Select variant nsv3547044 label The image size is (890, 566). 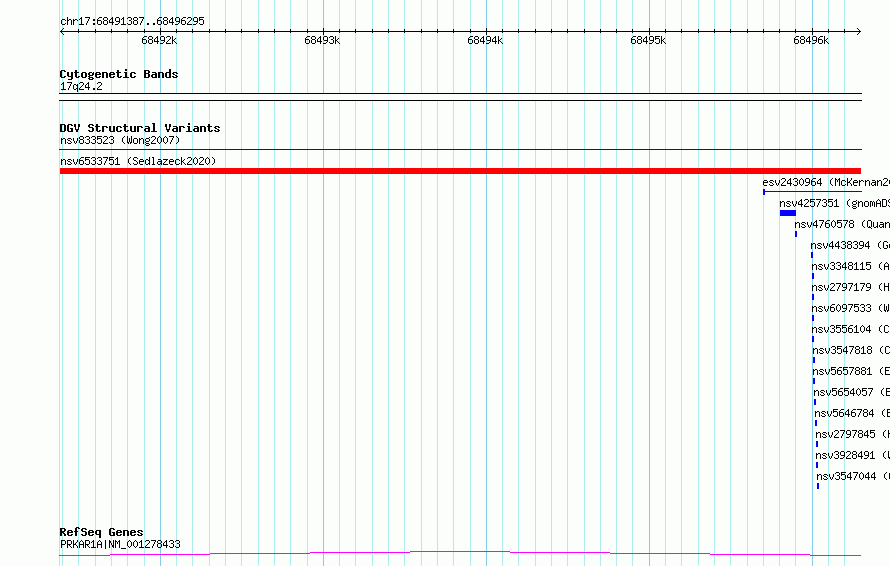point(853,476)
